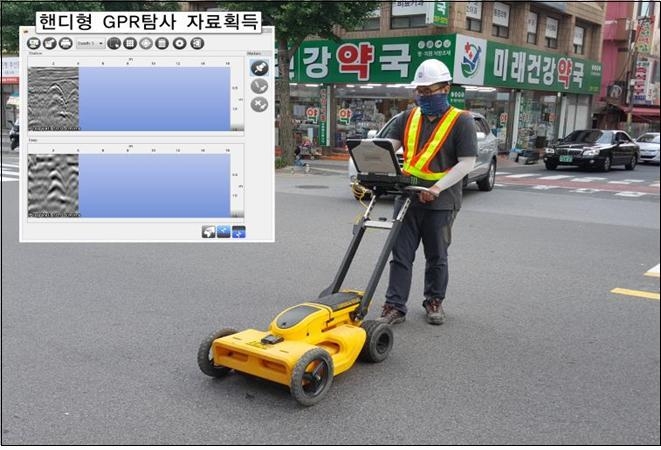Click the circular record-ring icon in toolbar
Image resolution: width=661 pixels, height=450 pixels.
(180, 43)
